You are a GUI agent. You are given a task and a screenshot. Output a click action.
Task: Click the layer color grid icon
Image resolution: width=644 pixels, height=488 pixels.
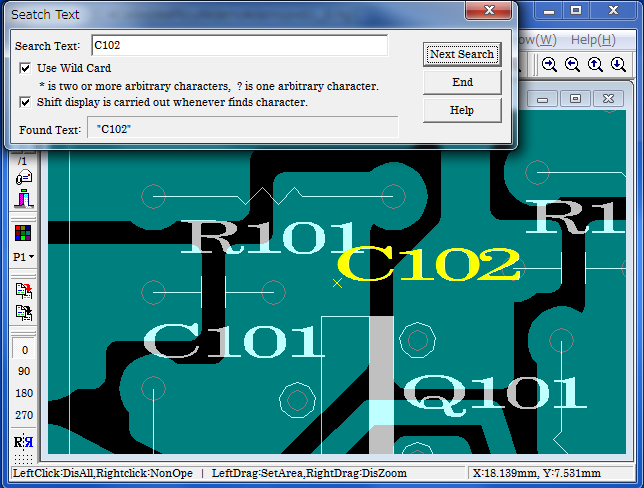(24, 233)
